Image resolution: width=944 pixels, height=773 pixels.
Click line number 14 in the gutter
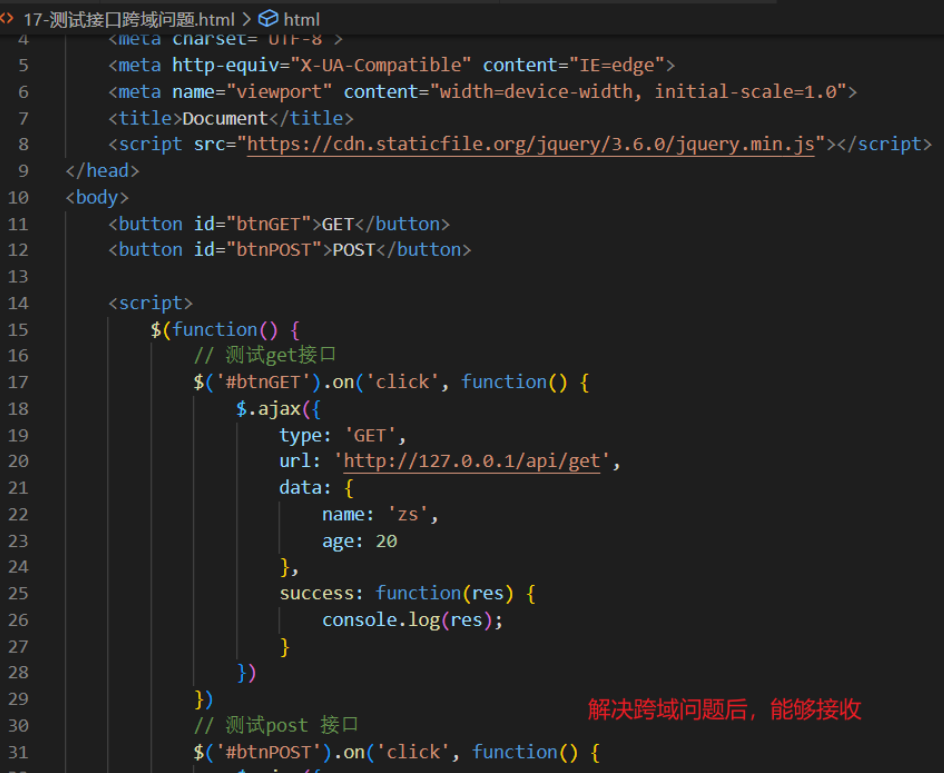[18, 303]
